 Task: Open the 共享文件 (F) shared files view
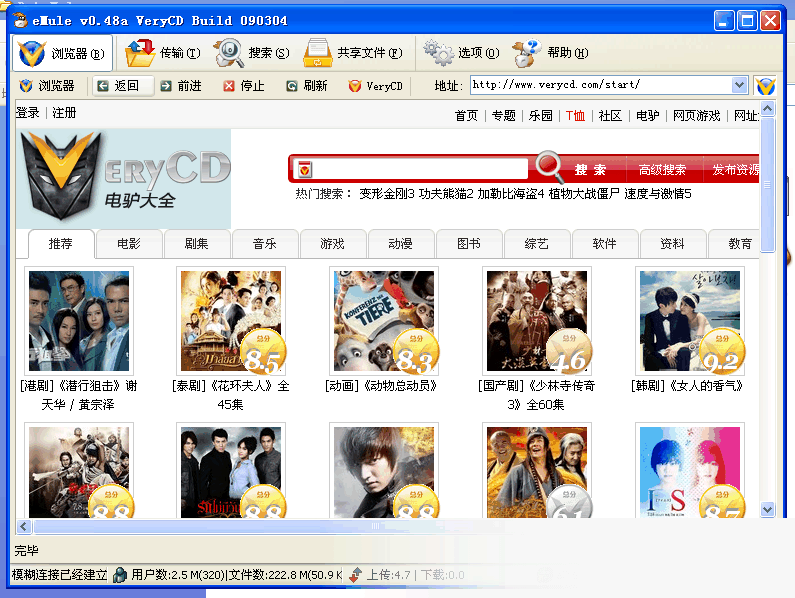click(353, 53)
